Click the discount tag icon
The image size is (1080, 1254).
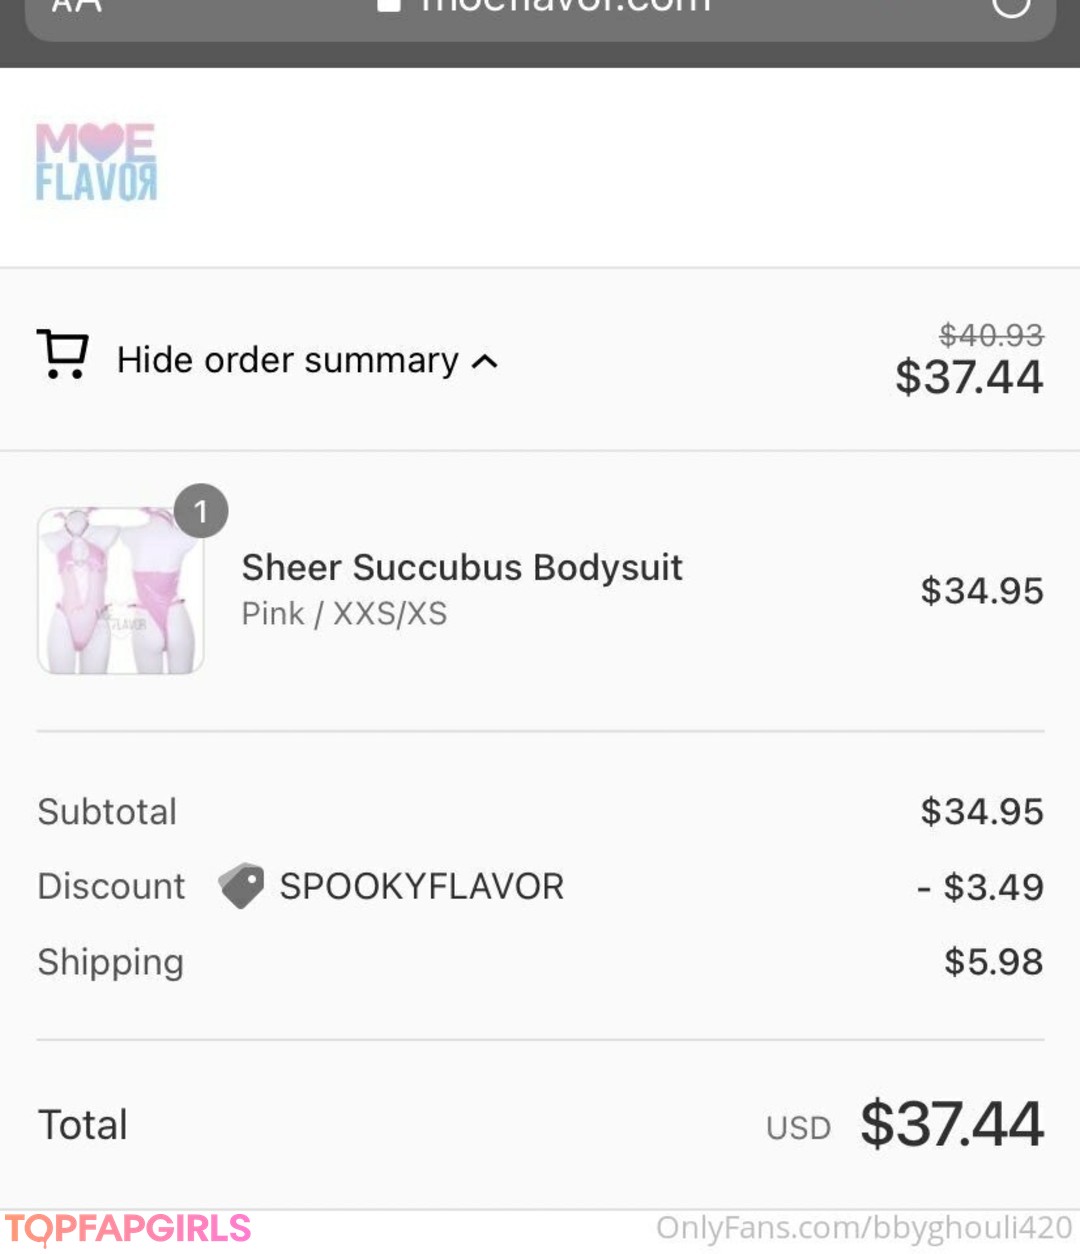click(x=241, y=886)
